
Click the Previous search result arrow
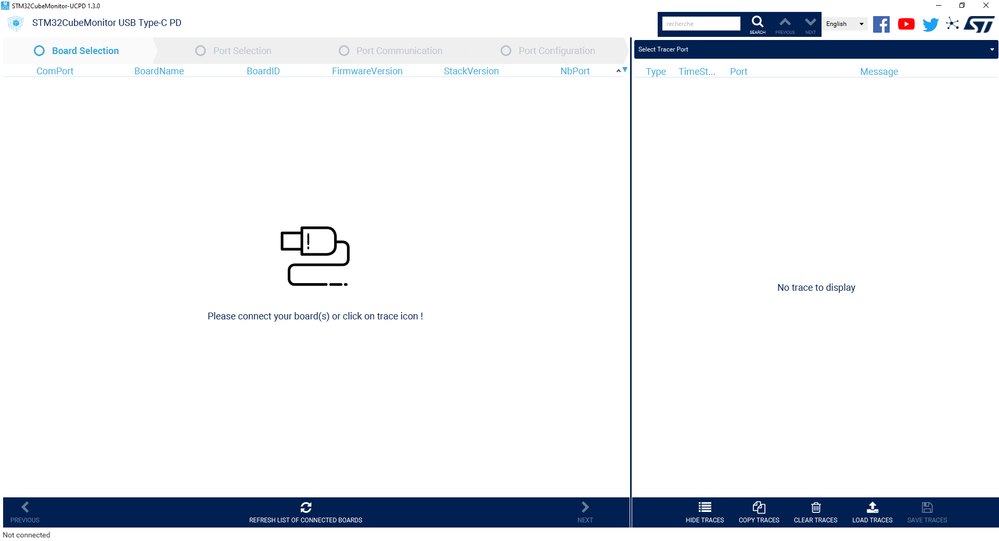pos(785,24)
